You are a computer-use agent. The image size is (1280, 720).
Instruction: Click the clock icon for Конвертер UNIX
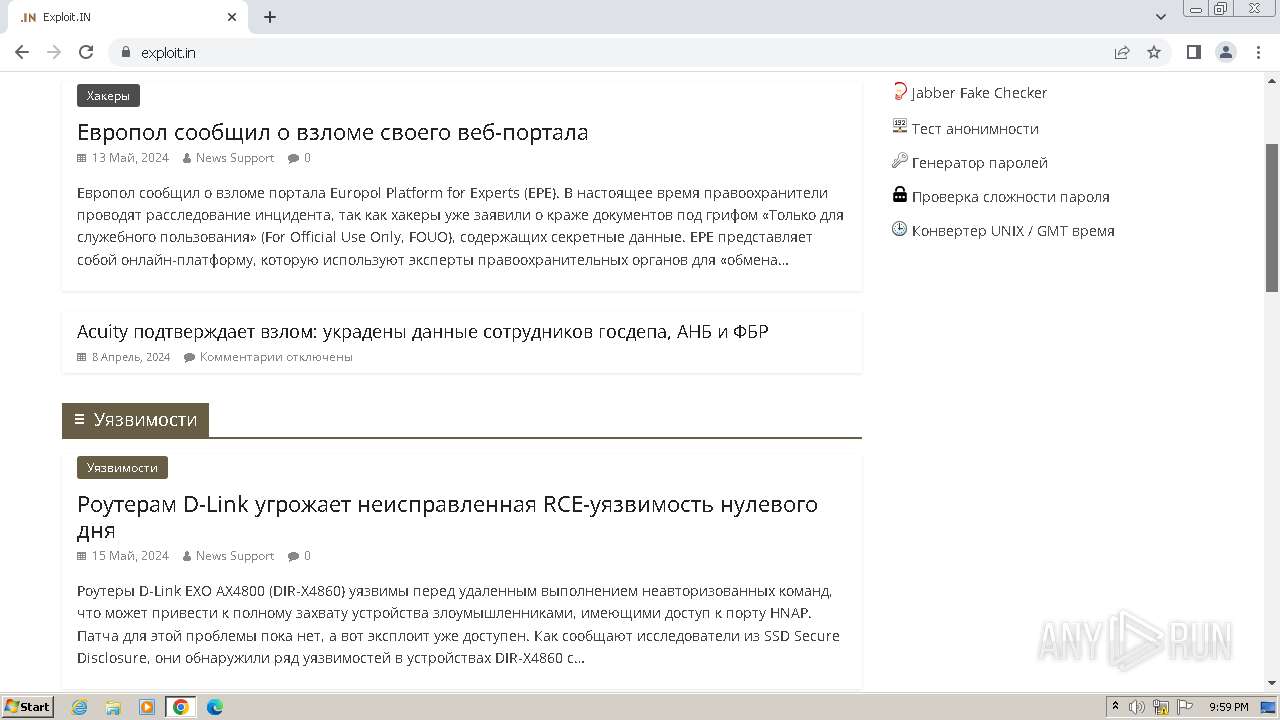click(900, 229)
